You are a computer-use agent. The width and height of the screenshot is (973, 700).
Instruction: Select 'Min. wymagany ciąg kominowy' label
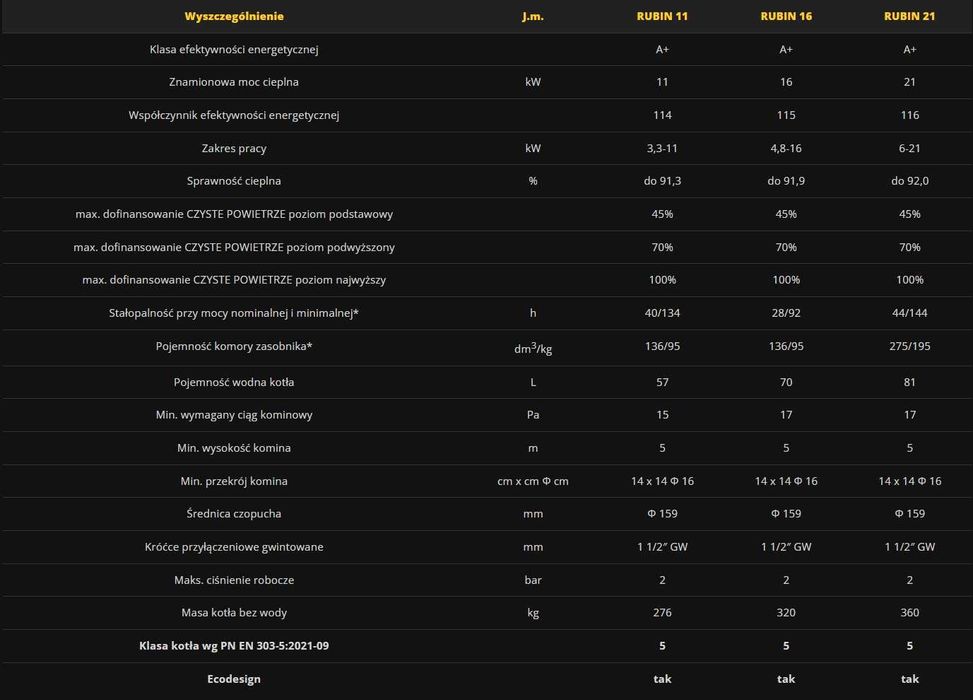pyautogui.click(x=234, y=415)
